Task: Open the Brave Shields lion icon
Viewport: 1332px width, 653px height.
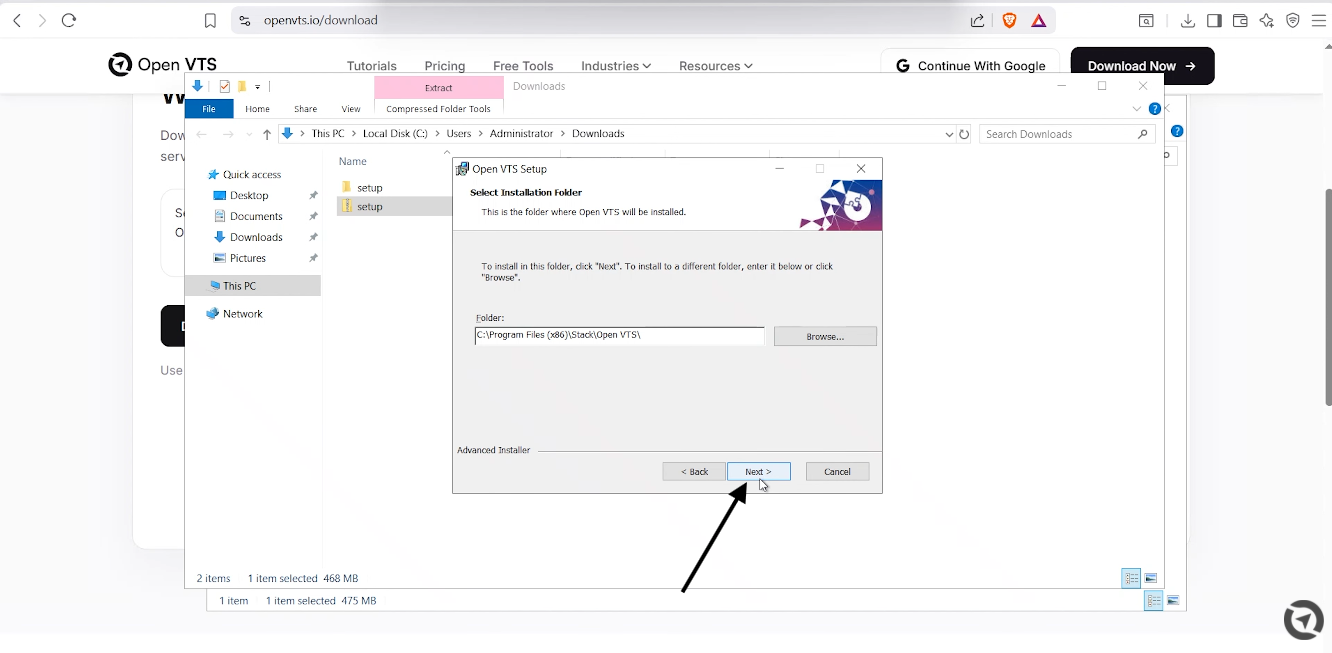Action: pos(1009,20)
